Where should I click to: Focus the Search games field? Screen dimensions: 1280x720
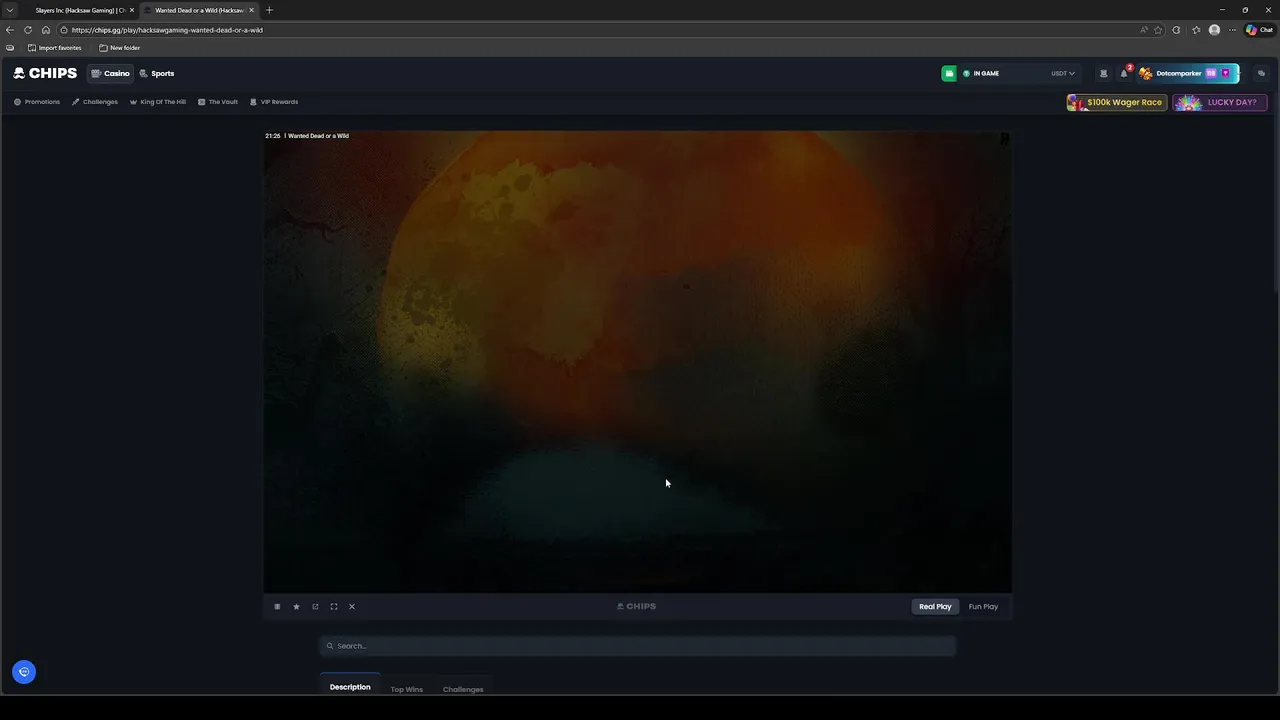[638, 646]
